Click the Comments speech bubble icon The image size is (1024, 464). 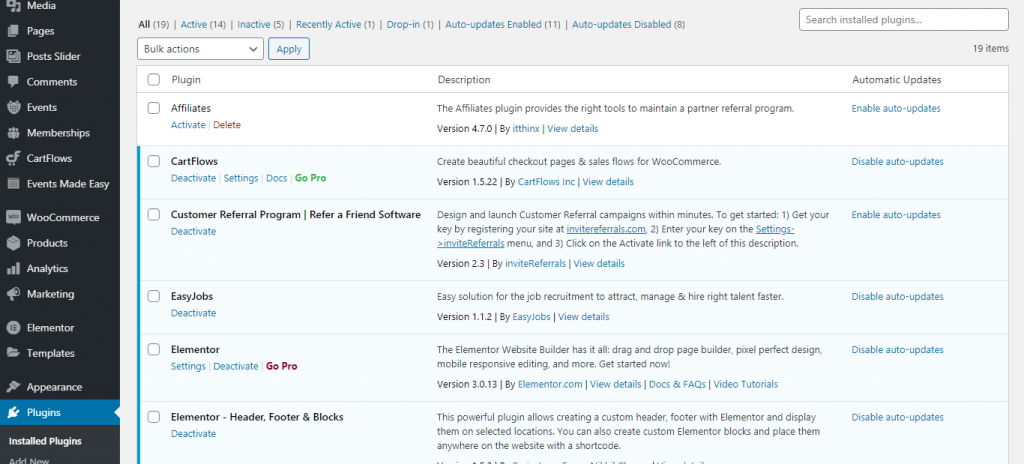12,82
